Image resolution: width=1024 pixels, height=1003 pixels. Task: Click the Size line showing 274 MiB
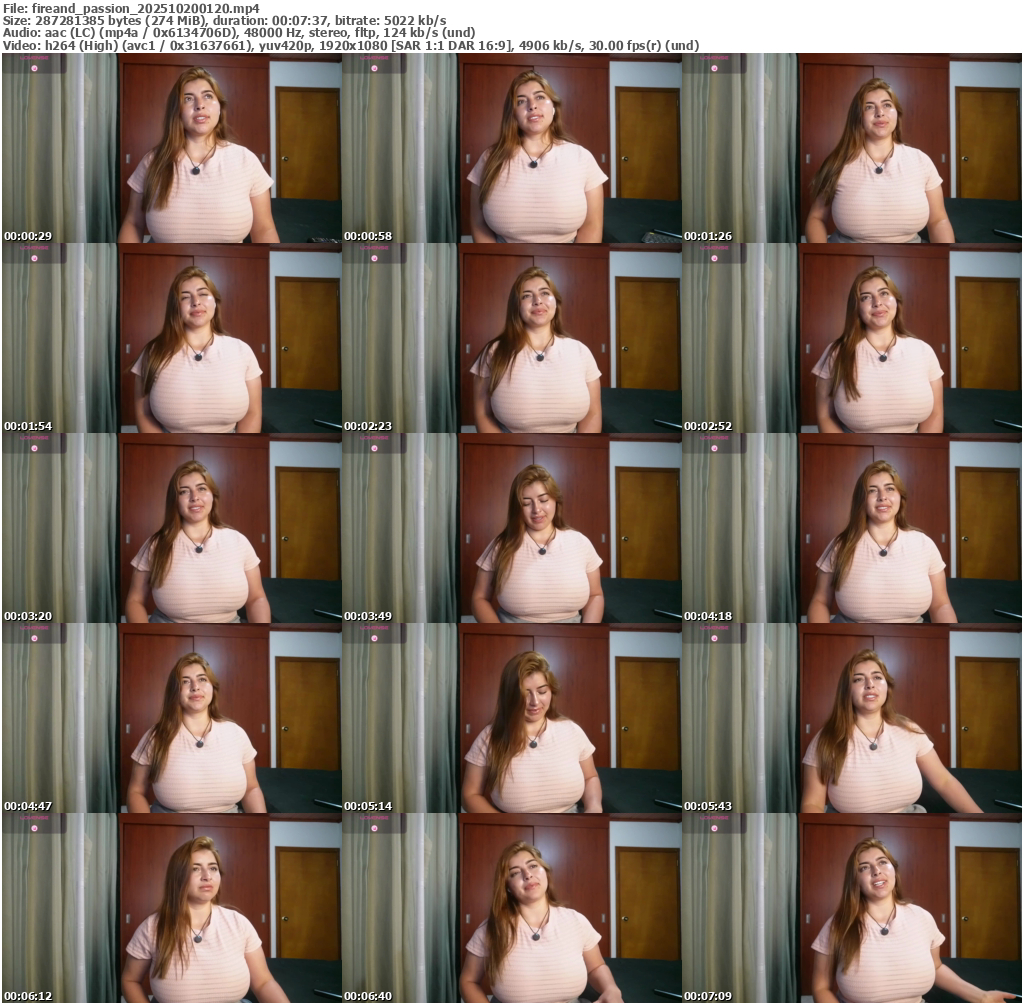[x=225, y=21]
